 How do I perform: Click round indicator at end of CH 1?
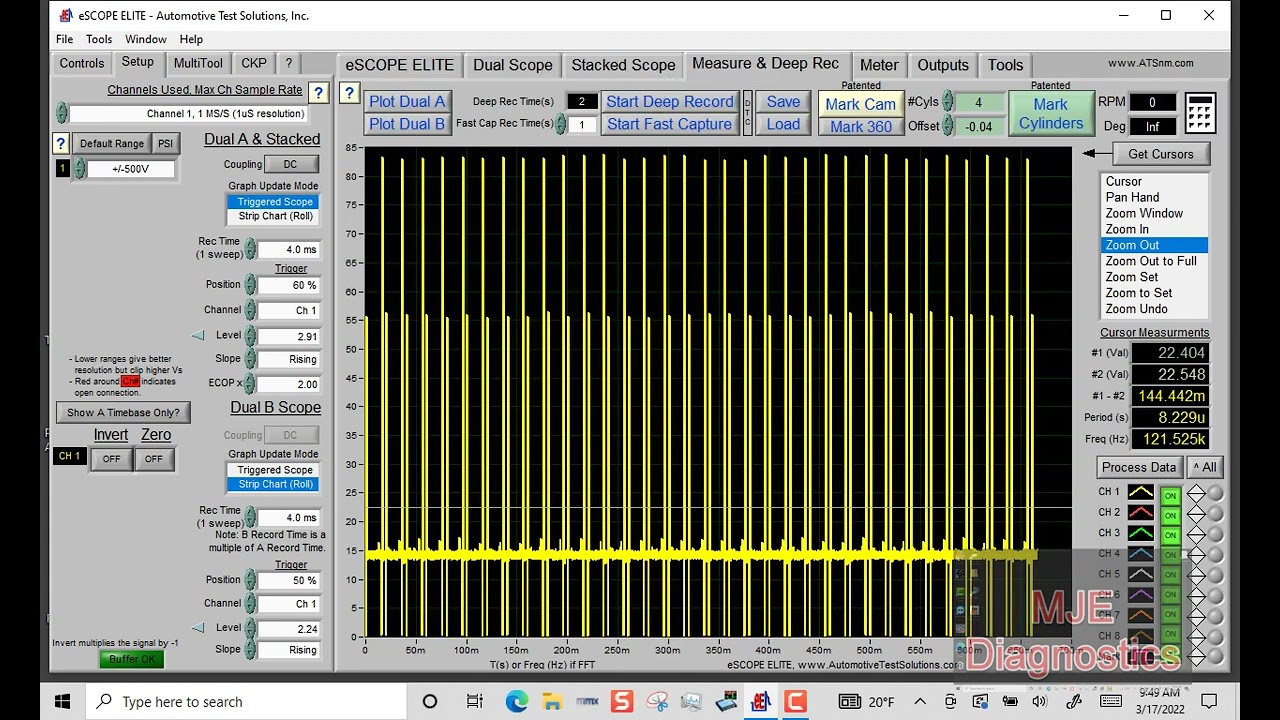coord(1215,493)
